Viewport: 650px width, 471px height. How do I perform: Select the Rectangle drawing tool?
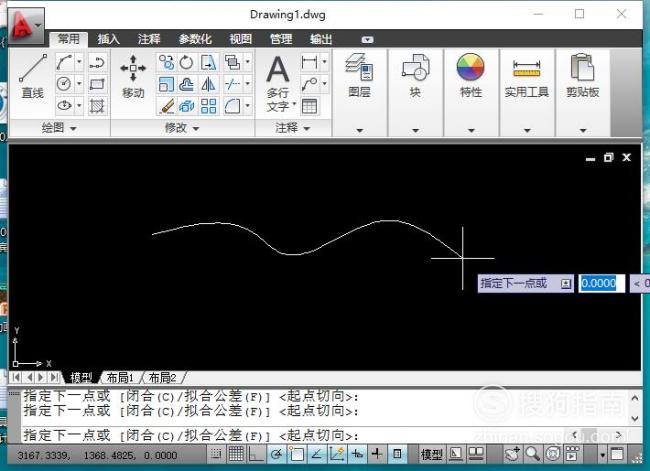click(97, 84)
